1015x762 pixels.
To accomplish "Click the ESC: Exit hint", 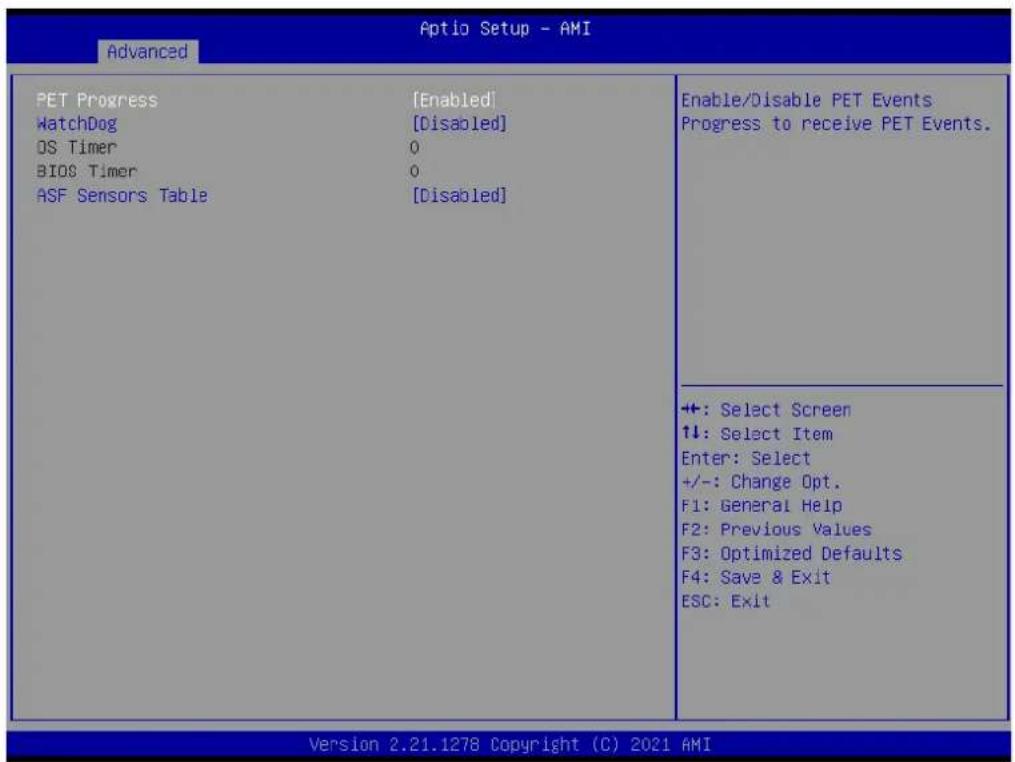I will point(726,601).
